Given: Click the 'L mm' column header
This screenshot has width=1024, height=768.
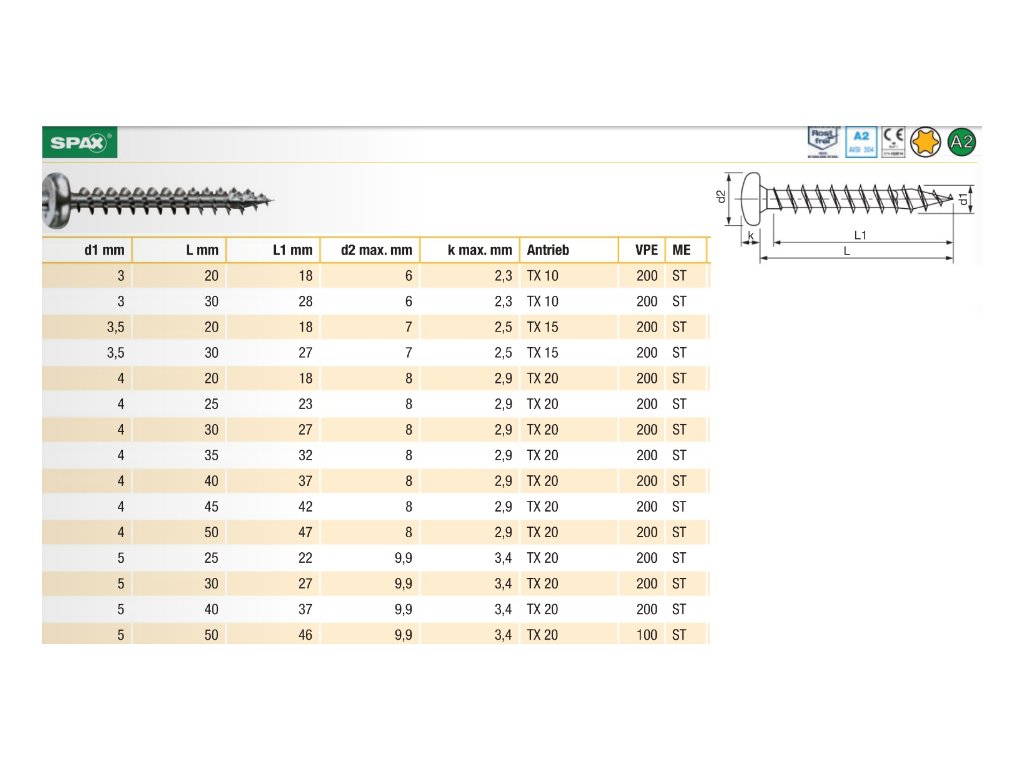Looking at the screenshot, I should 202,250.
